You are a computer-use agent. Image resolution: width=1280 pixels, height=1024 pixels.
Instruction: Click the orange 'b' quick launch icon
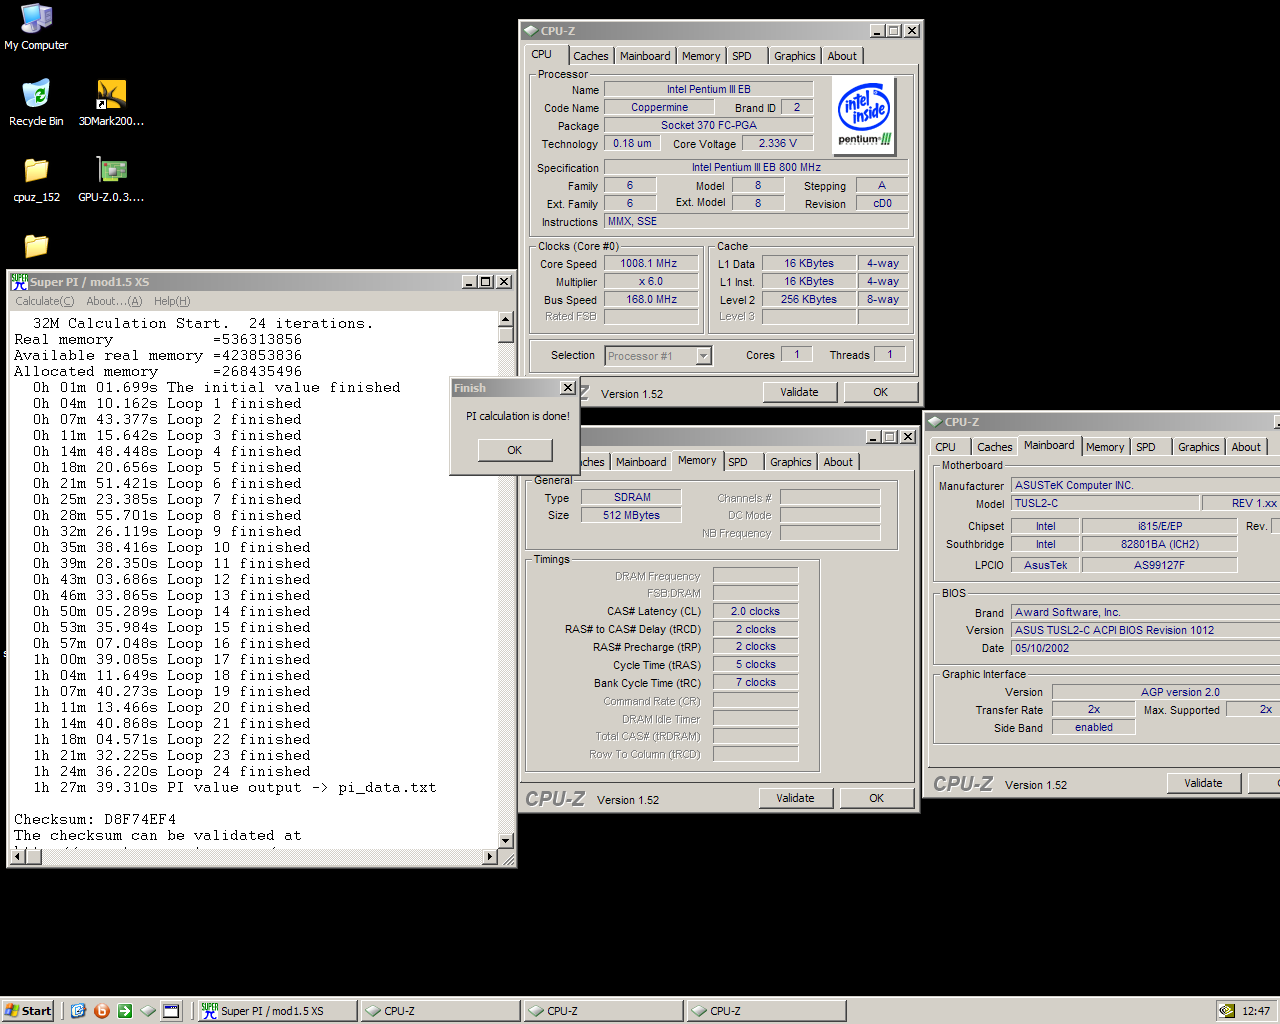101,1011
